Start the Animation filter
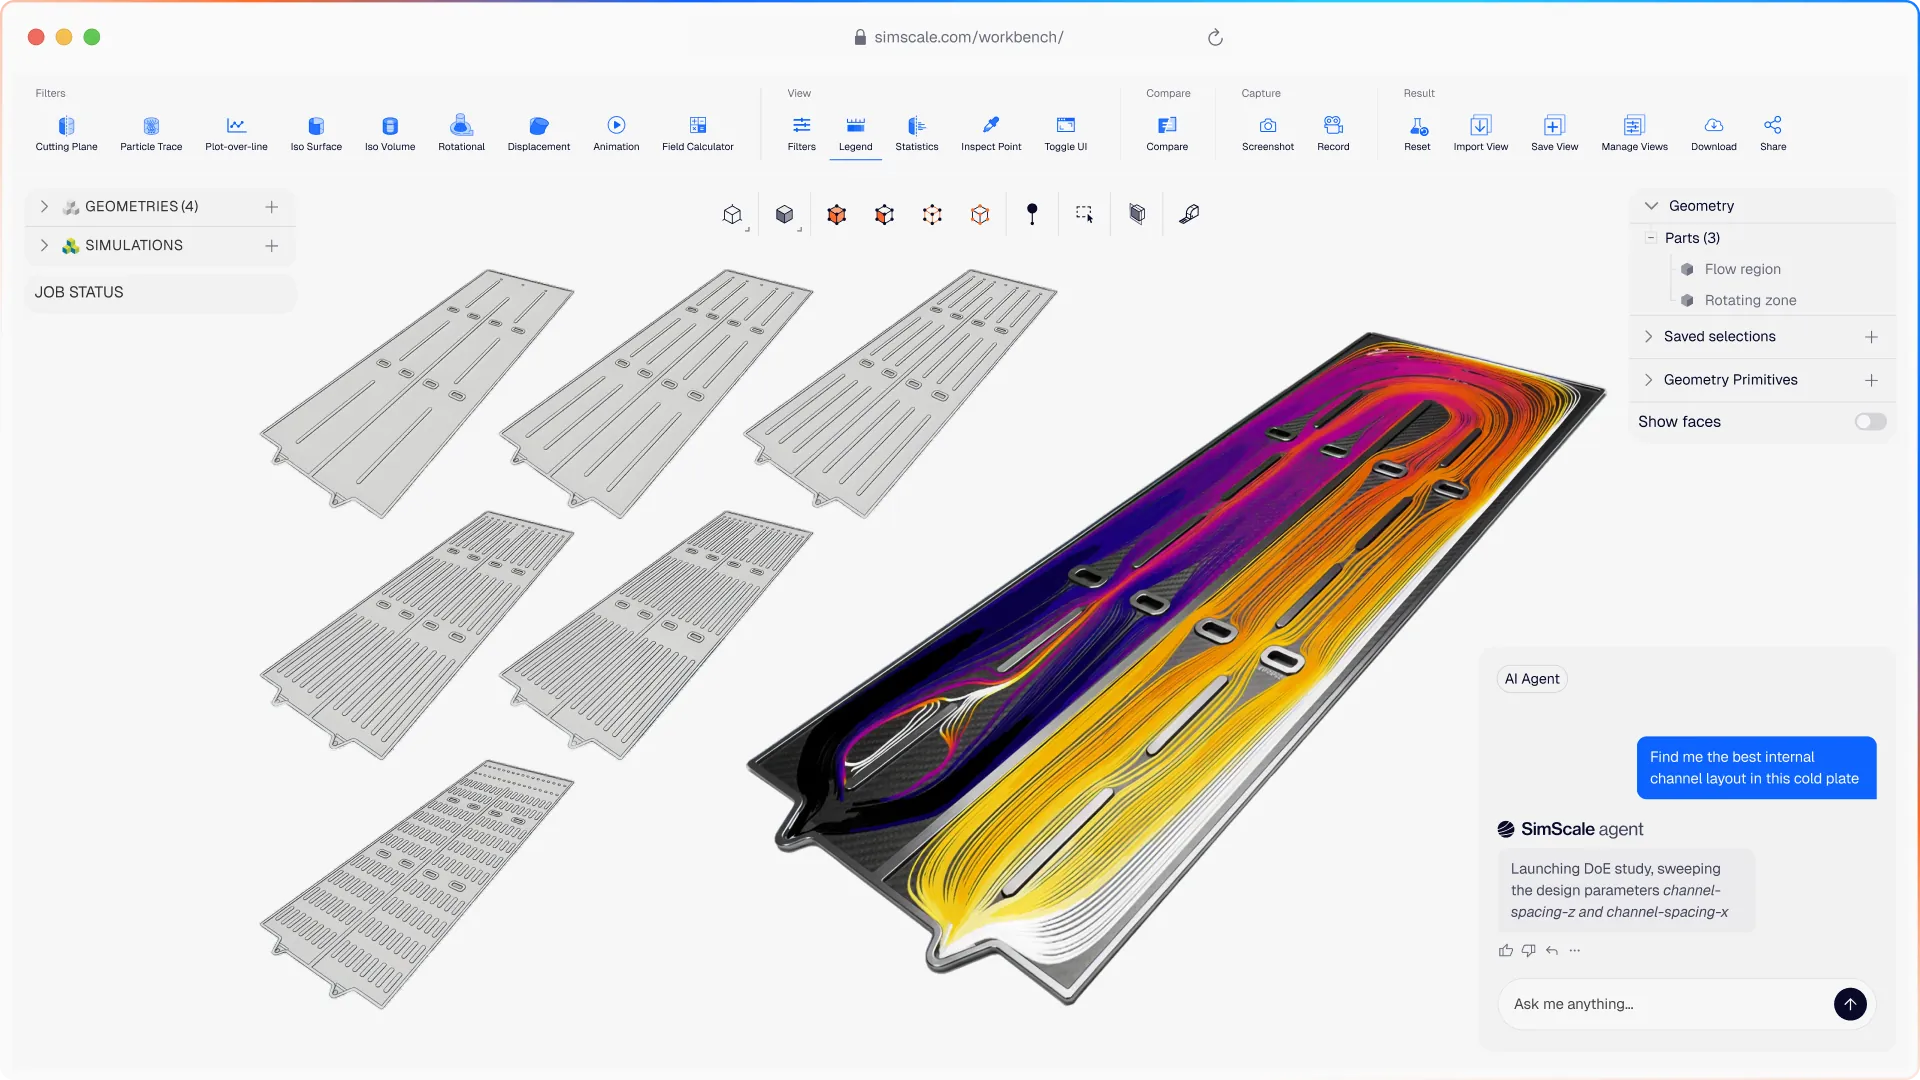The width and height of the screenshot is (1920, 1080). point(616,133)
